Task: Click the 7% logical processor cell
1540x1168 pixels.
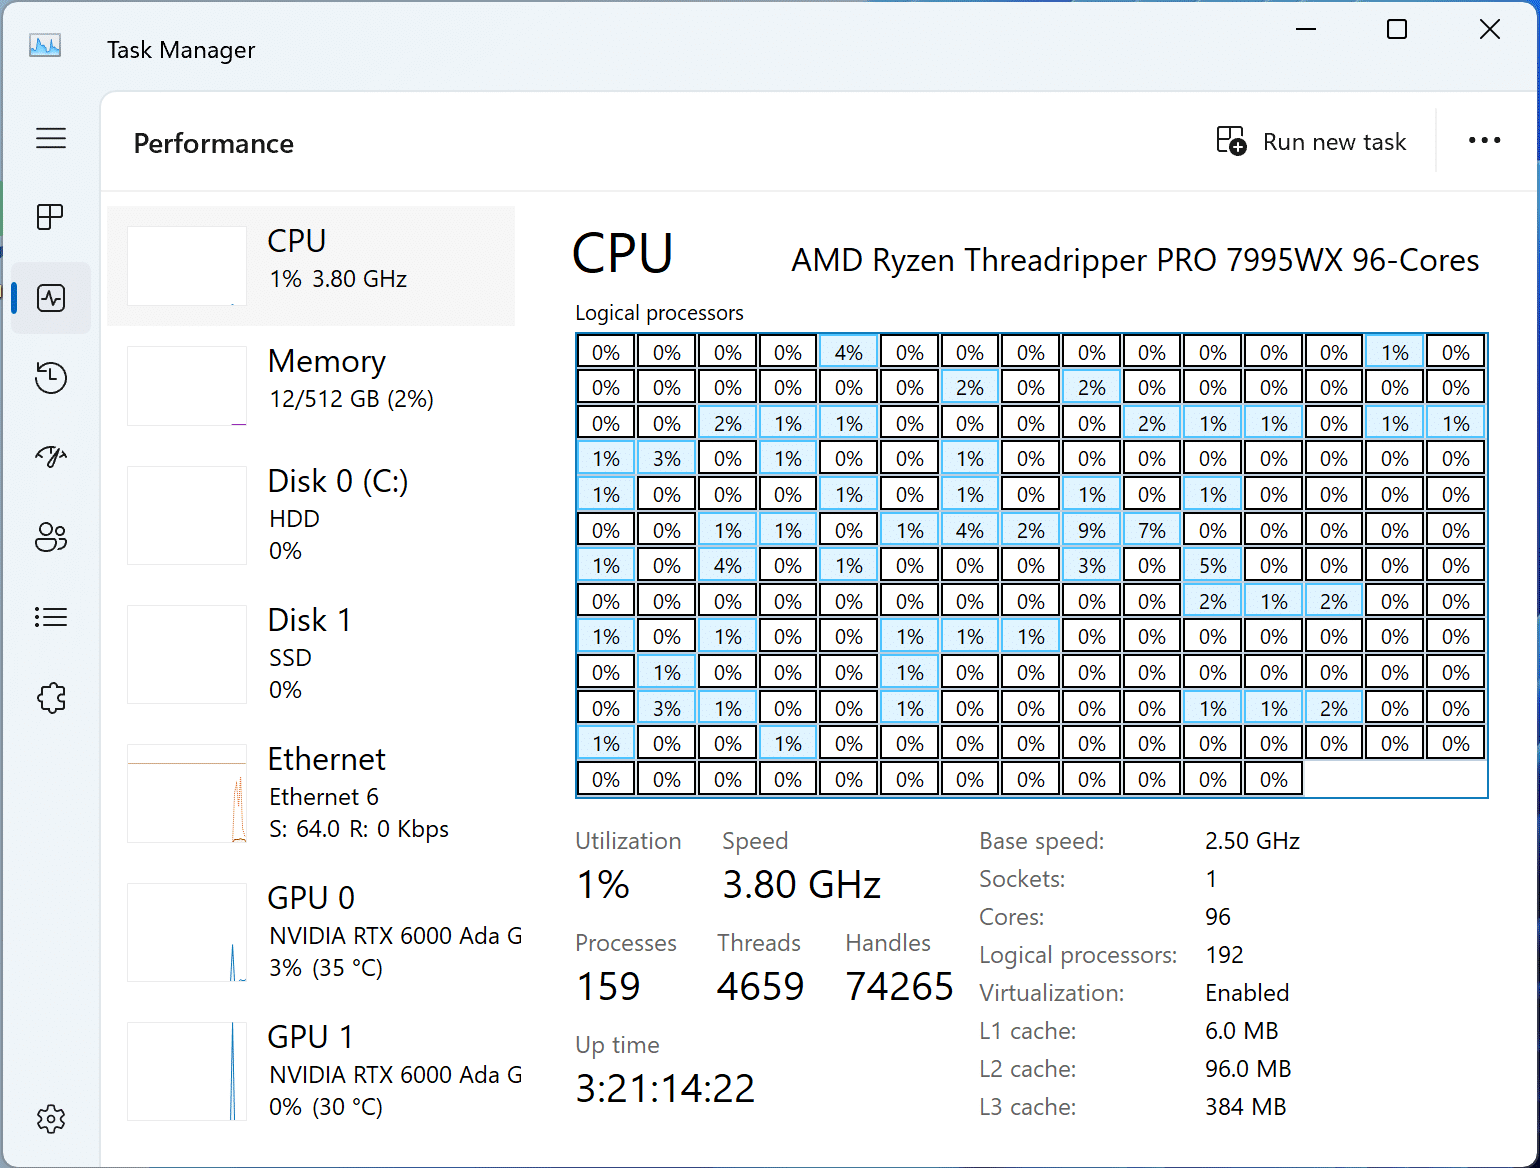Action: (x=1152, y=530)
